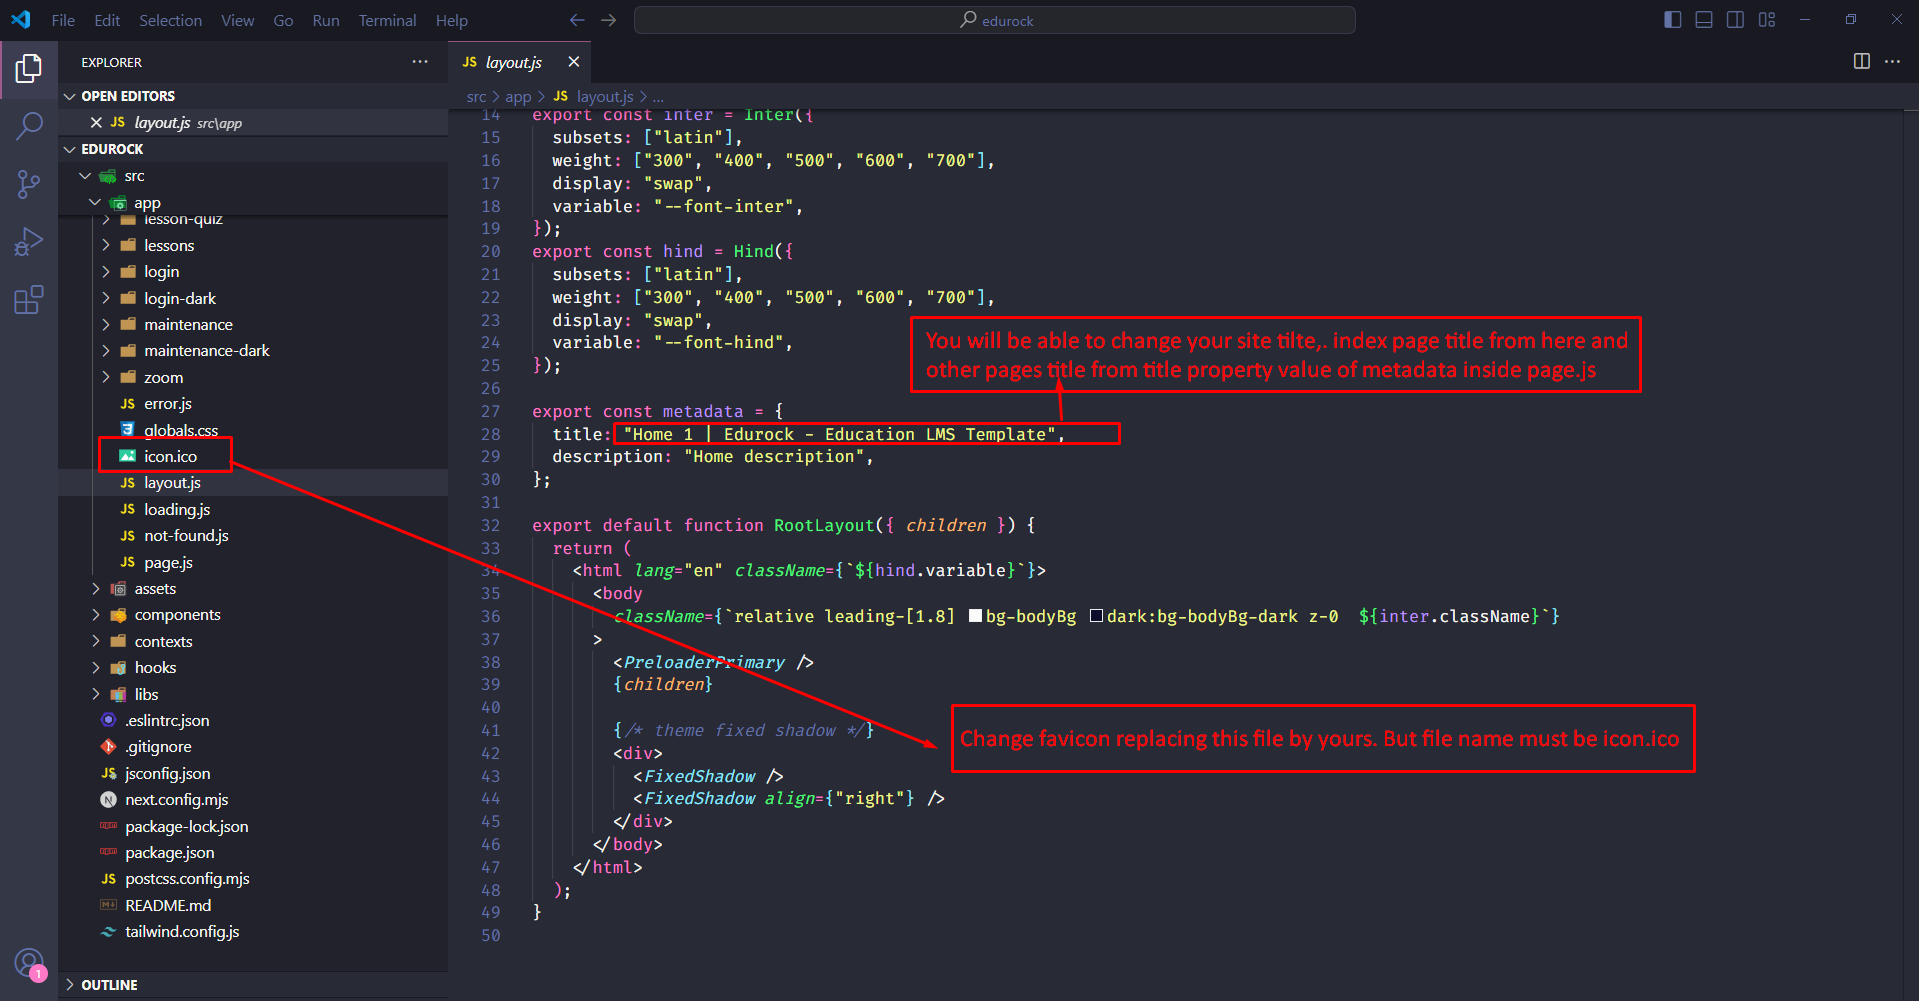This screenshot has width=1919, height=1001.
Task: Open the View menu
Action: 237,20
